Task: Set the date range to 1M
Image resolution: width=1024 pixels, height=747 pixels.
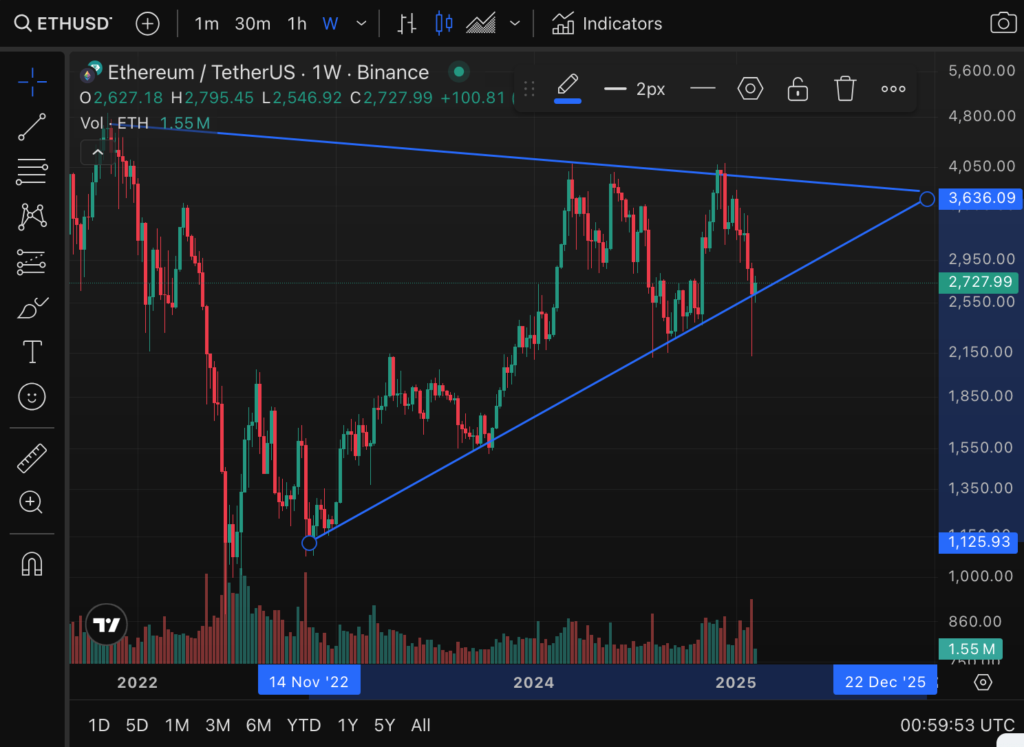Action: pos(177,725)
